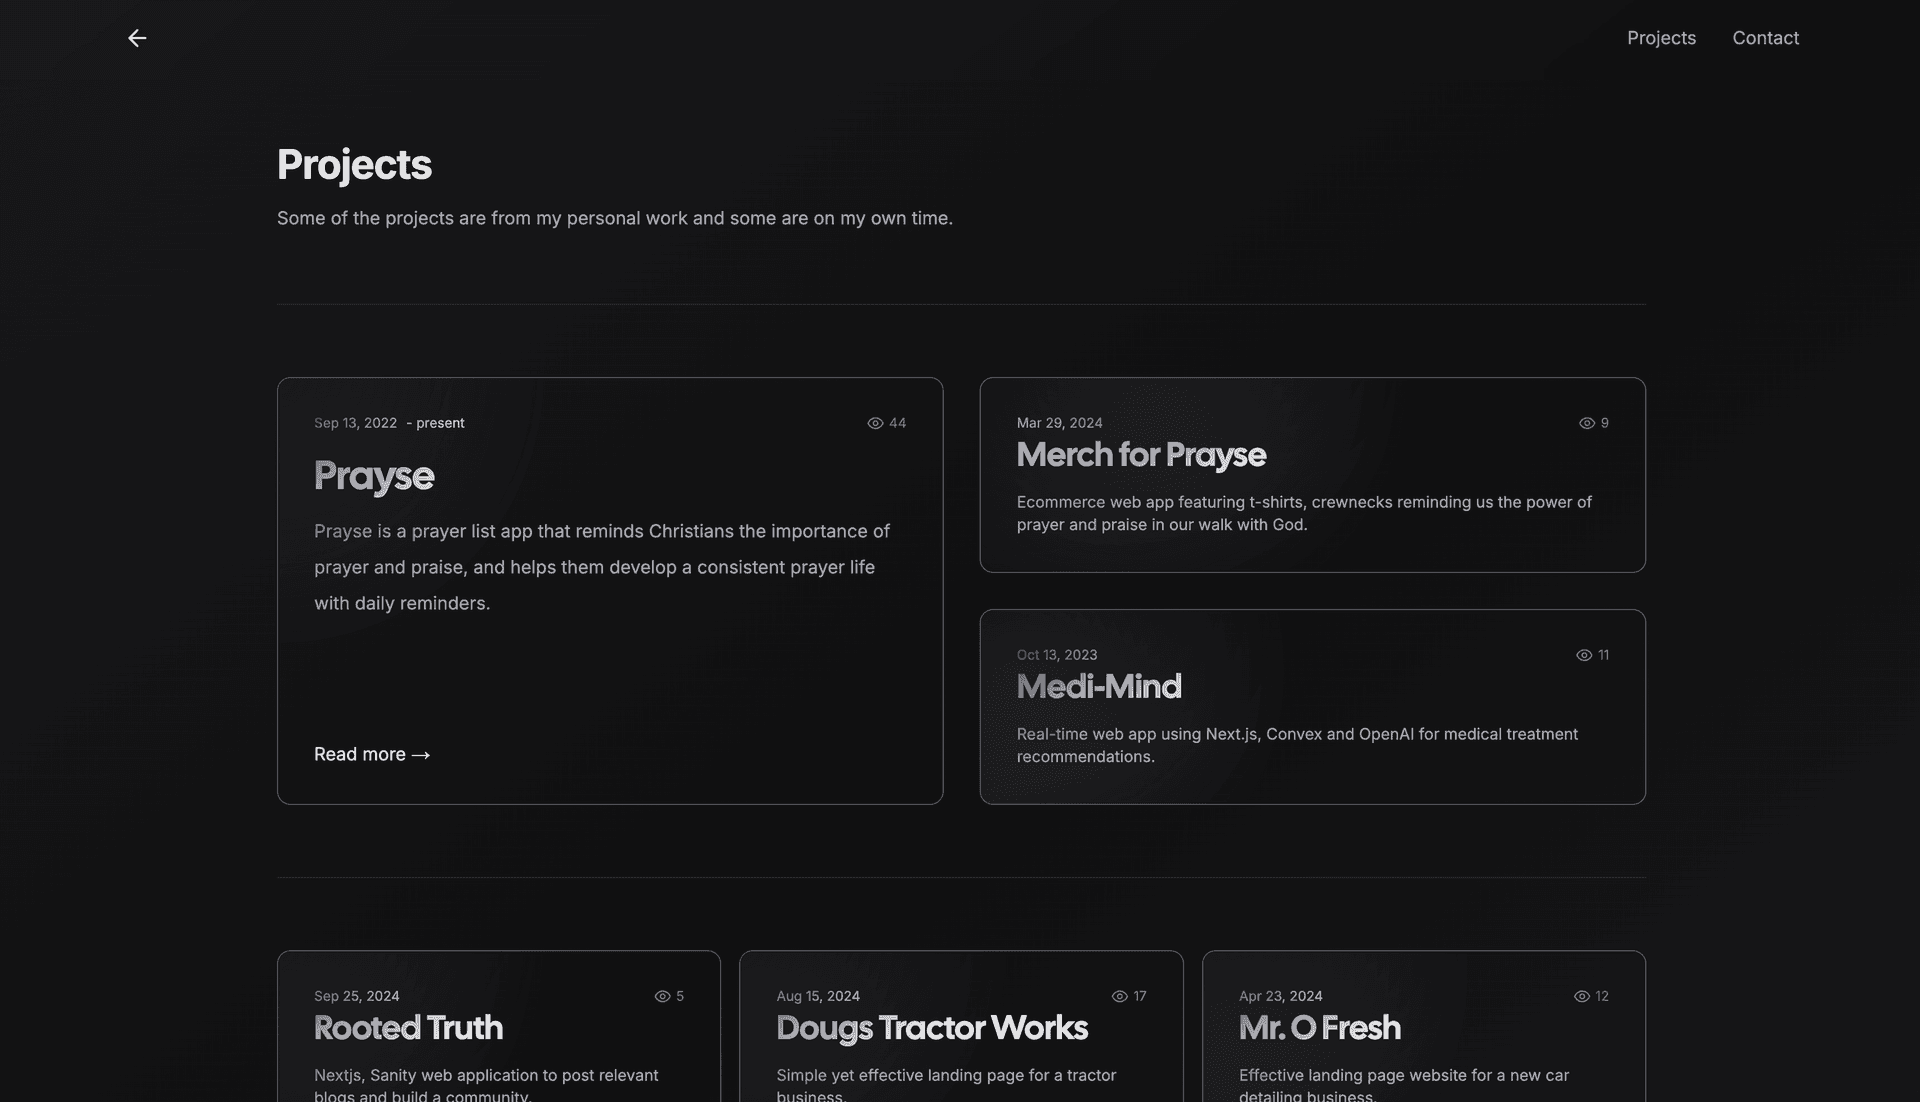Click the back arrow icon
Image resolution: width=1920 pixels, height=1102 pixels.
pyautogui.click(x=137, y=38)
